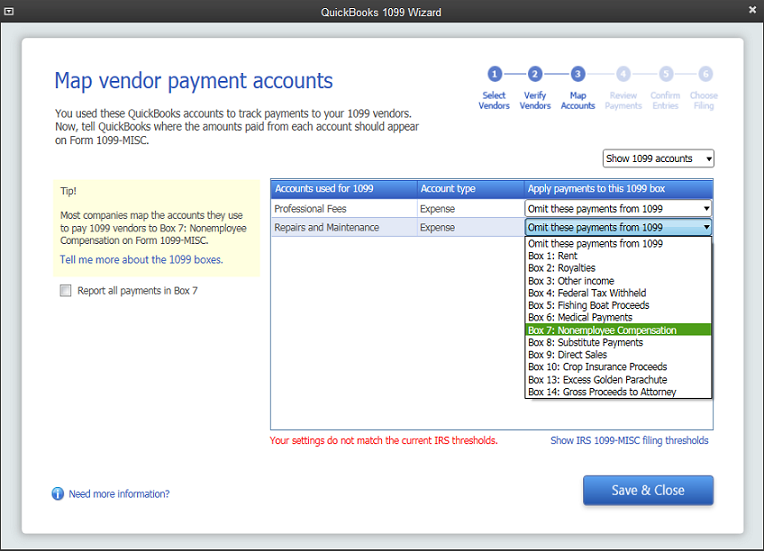Open the Show 1099 accounts dropdown

(658, 158)
